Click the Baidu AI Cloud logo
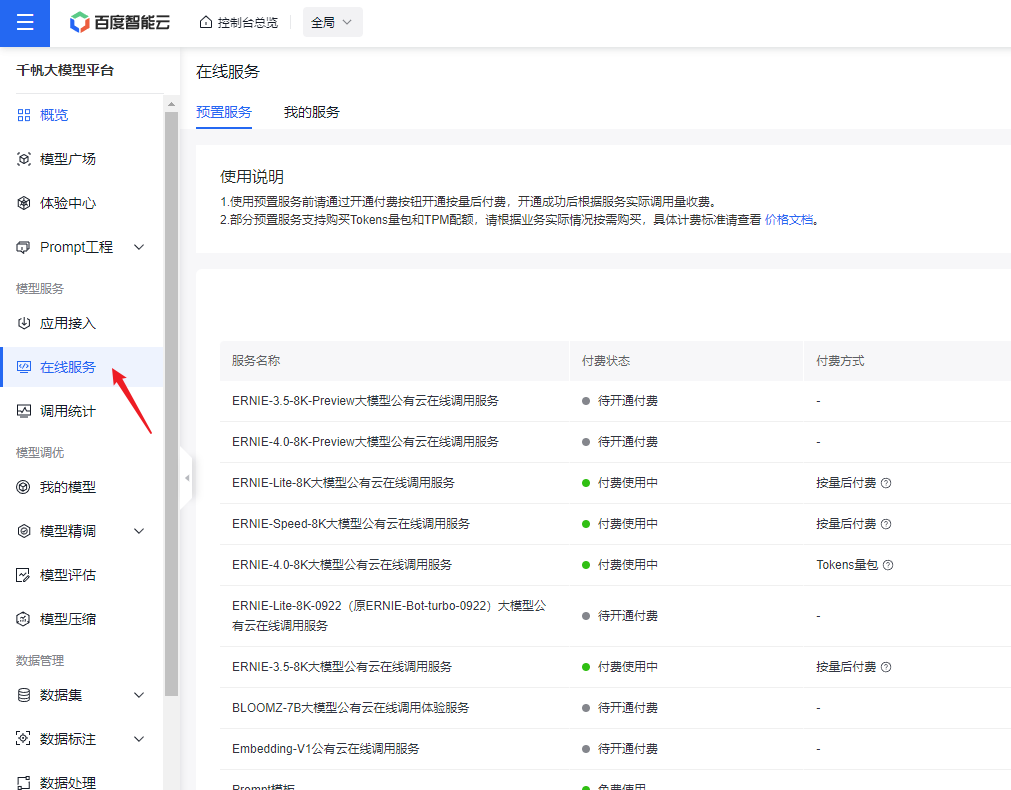This screenshot has width=1011, height=790. (120, 23)
